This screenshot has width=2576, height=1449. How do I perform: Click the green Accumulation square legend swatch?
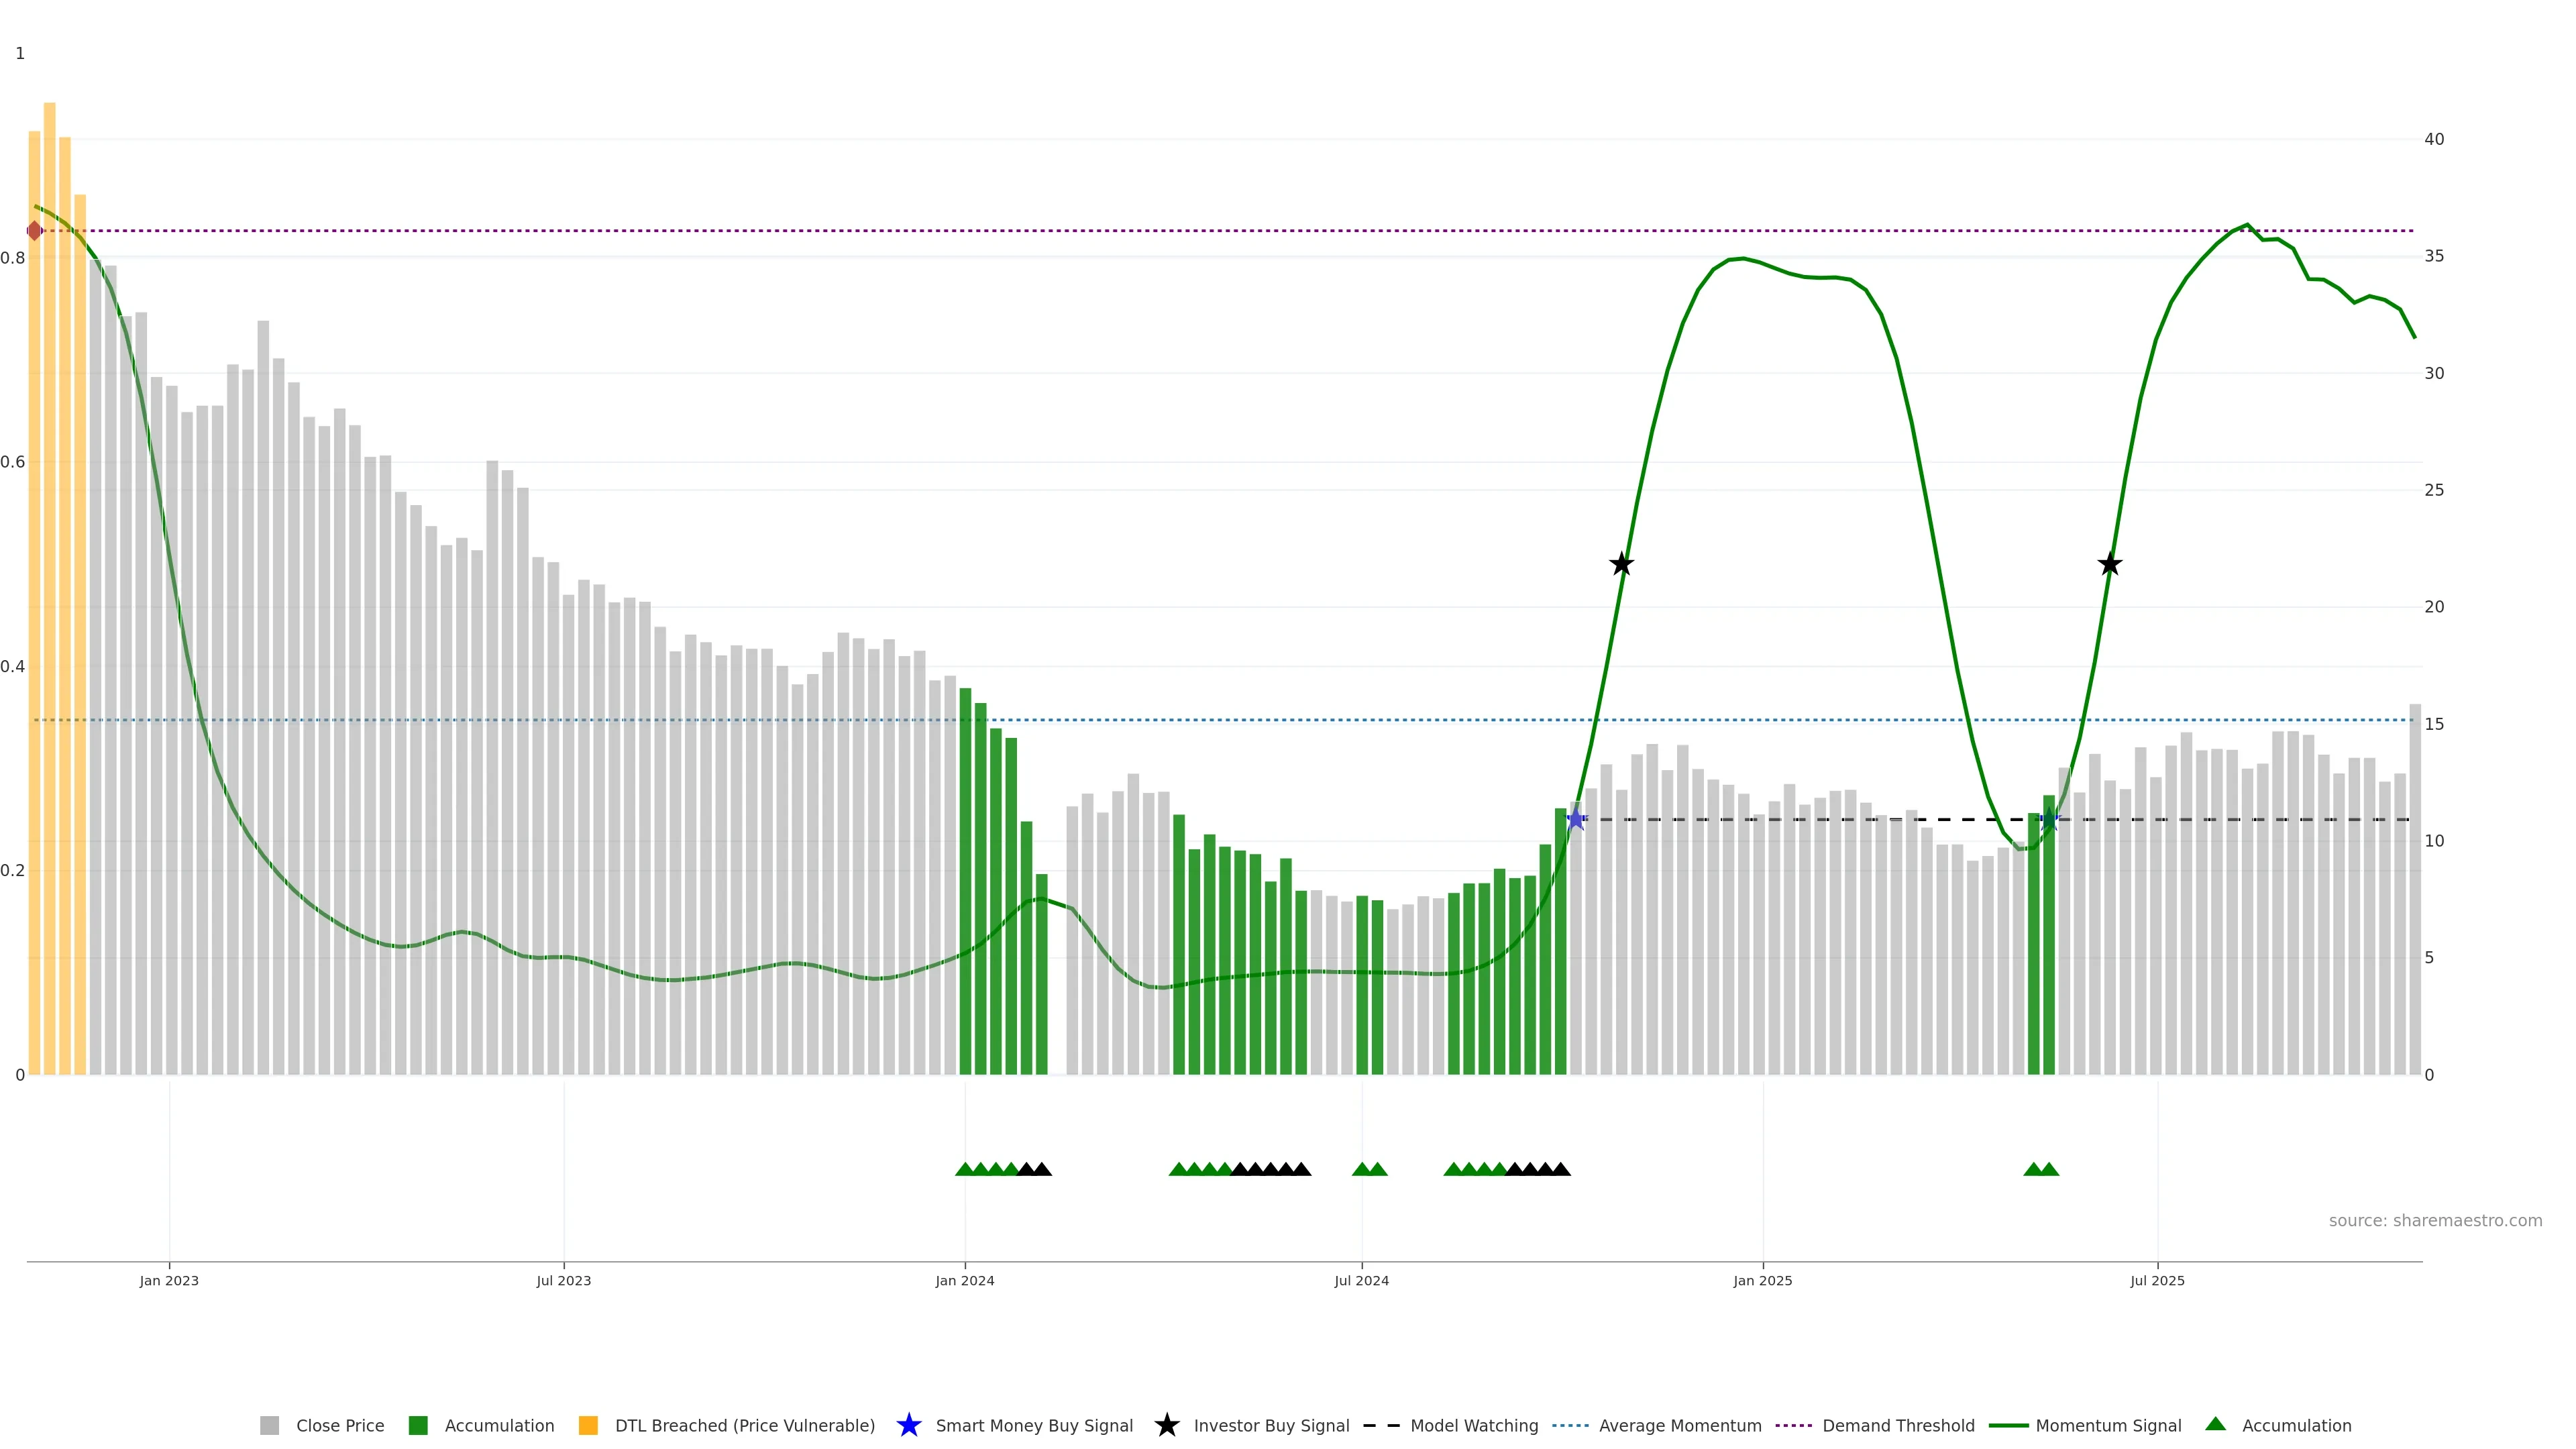pyautogui.click(x=418, y=1425)
